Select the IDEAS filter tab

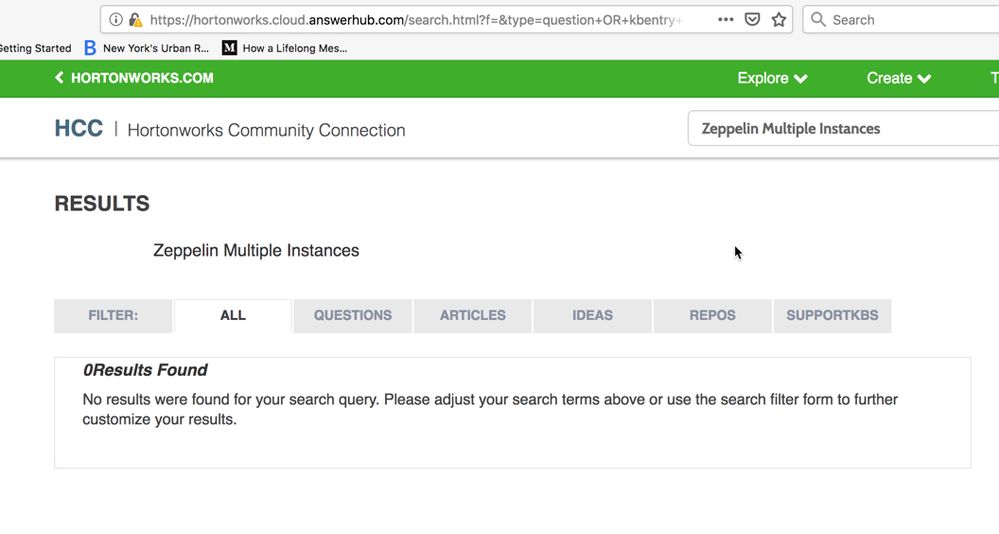pyautogui.click(x=593, y=315)
